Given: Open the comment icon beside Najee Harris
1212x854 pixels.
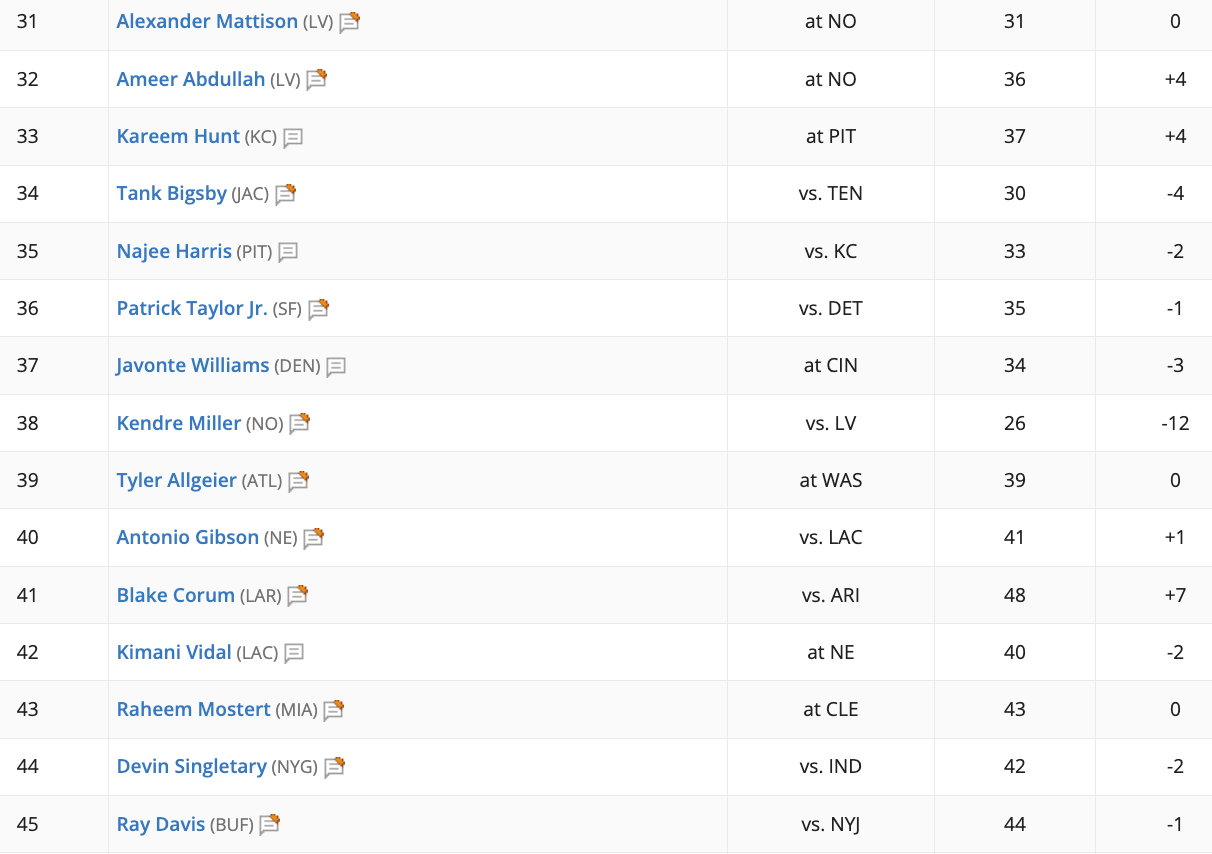Looking at the screenshot, I should click(x=288, y=252).
